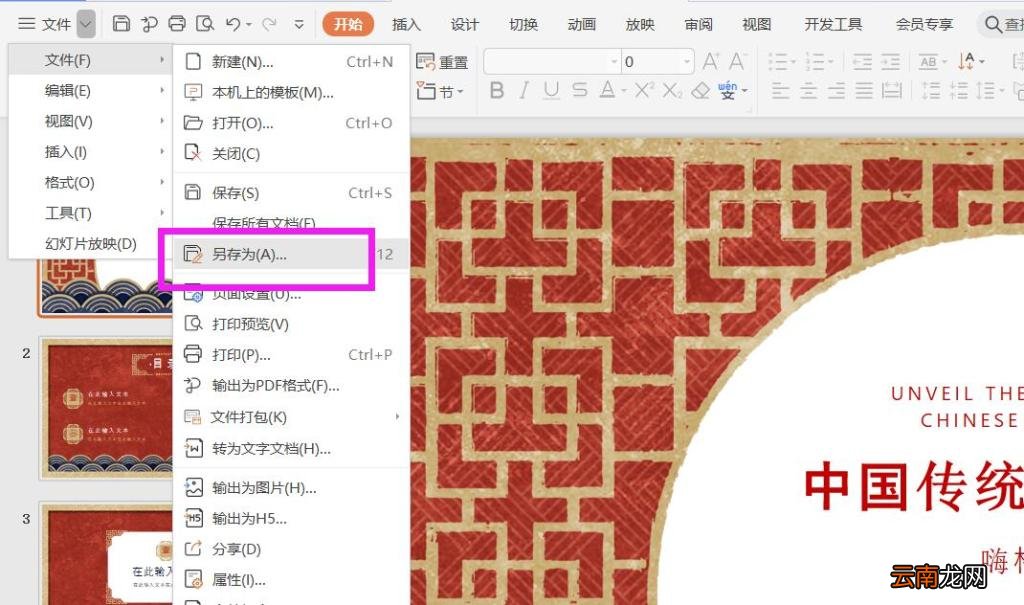Select slide 3 thumbnail

[107, 553]
